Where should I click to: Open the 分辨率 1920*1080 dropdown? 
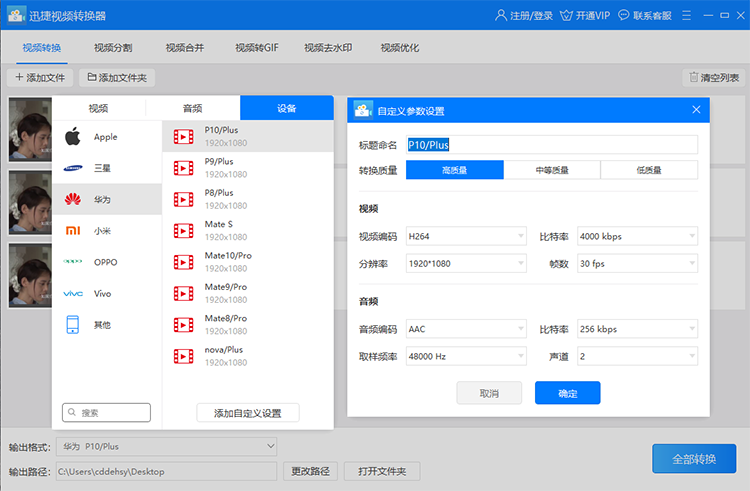coord(466,263)
